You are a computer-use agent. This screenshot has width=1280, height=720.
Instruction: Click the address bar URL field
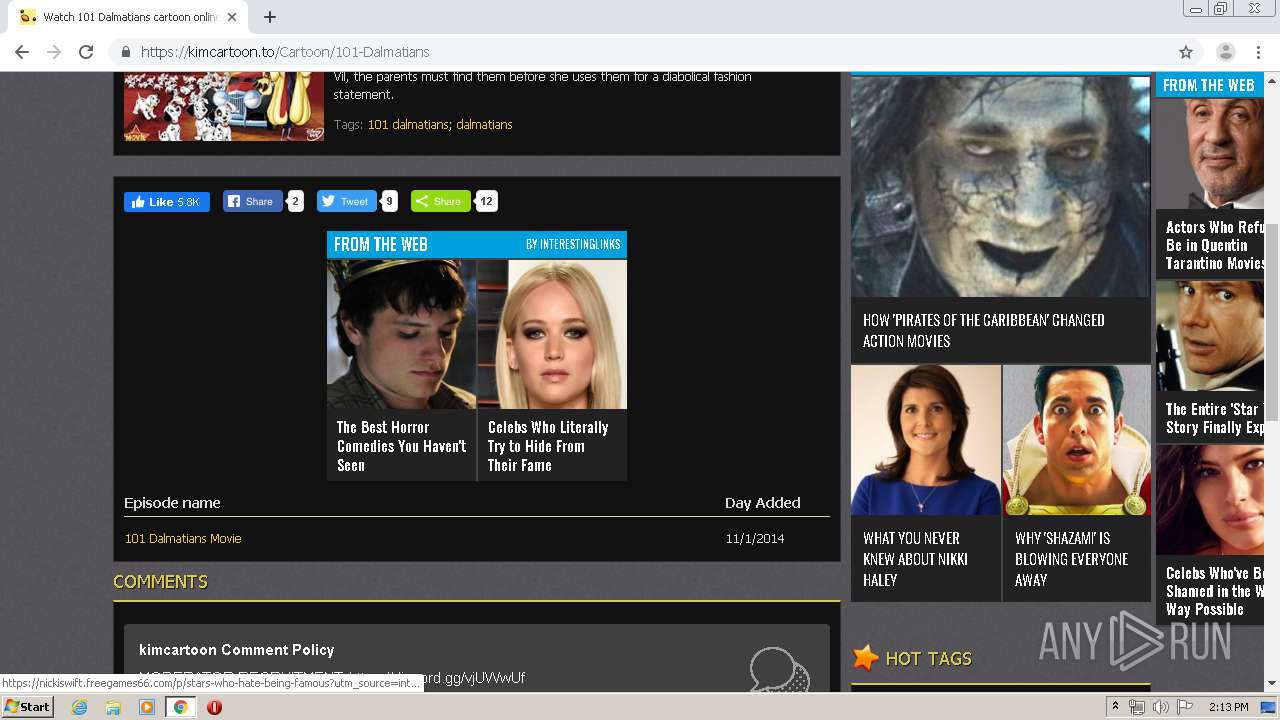pyautogui.click(x=640, y=52)
